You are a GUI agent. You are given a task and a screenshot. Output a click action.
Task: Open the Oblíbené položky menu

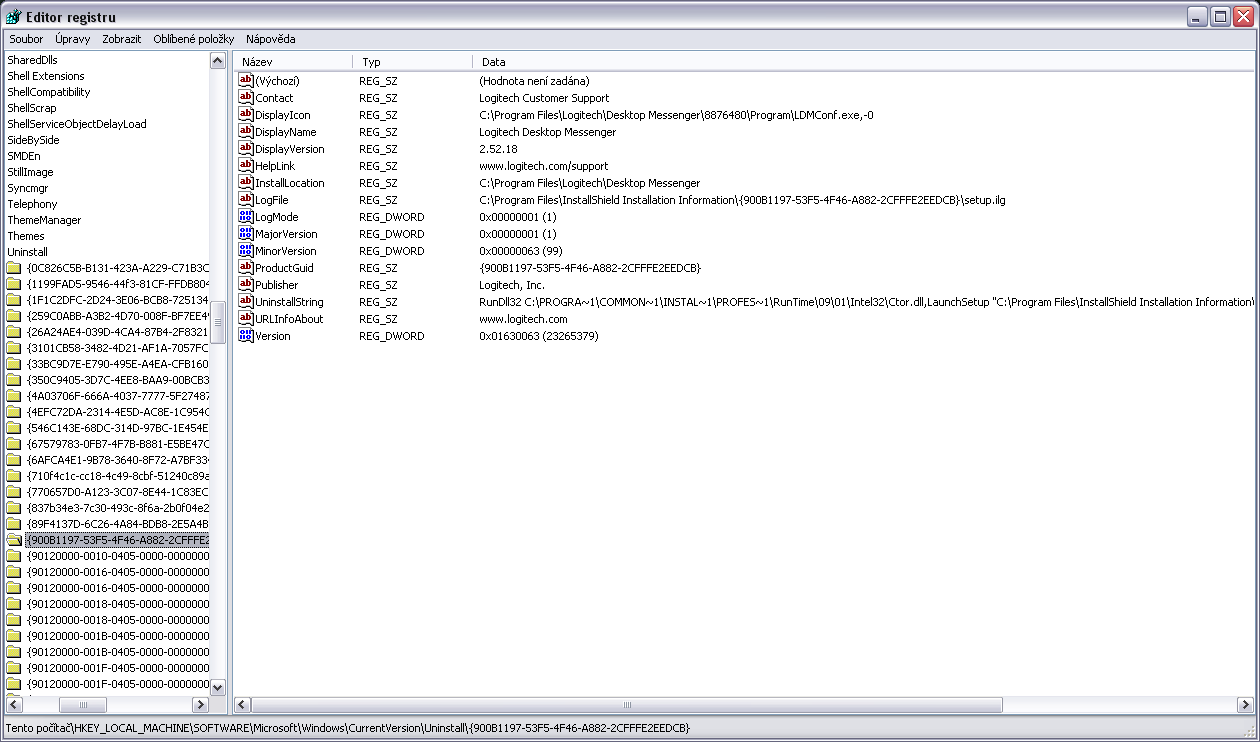click(x=194, y=39)
